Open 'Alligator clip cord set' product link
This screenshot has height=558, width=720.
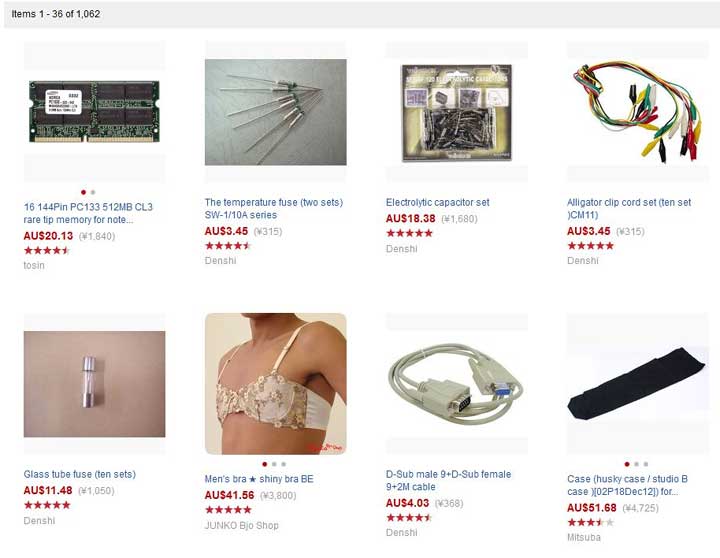click(629, 209)
